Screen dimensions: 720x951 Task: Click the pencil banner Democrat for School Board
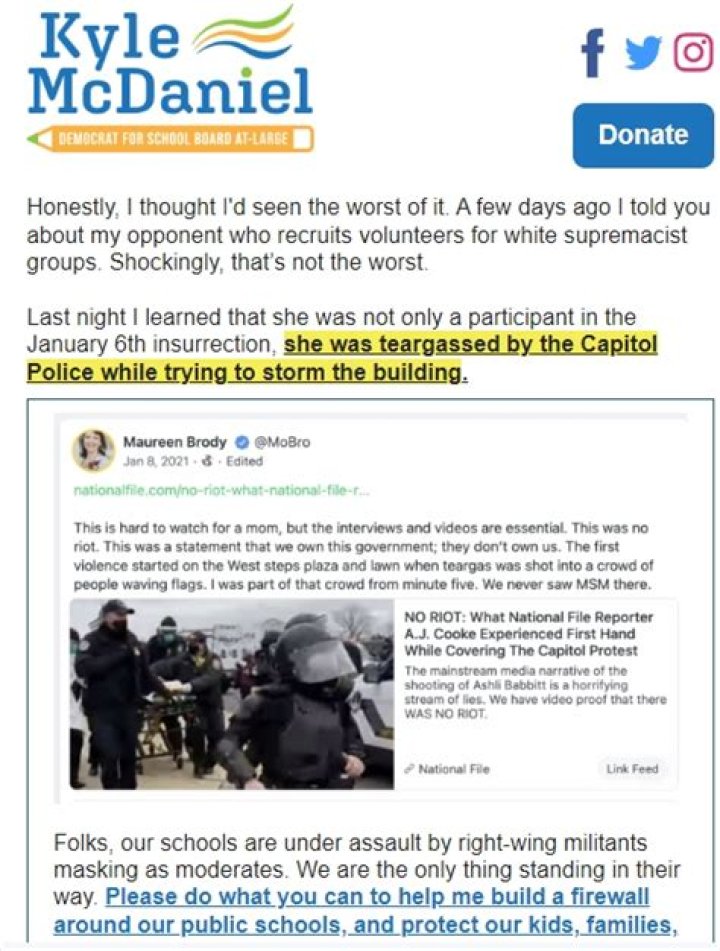170,139
